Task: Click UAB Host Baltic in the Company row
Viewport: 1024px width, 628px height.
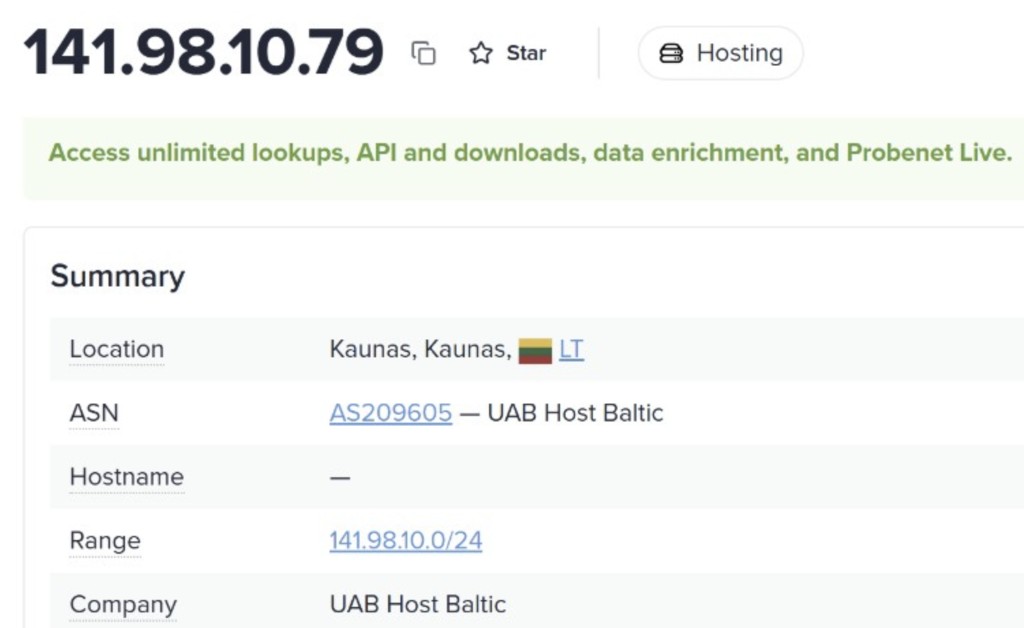Action: pyautogui.click(x=418, y=604)
